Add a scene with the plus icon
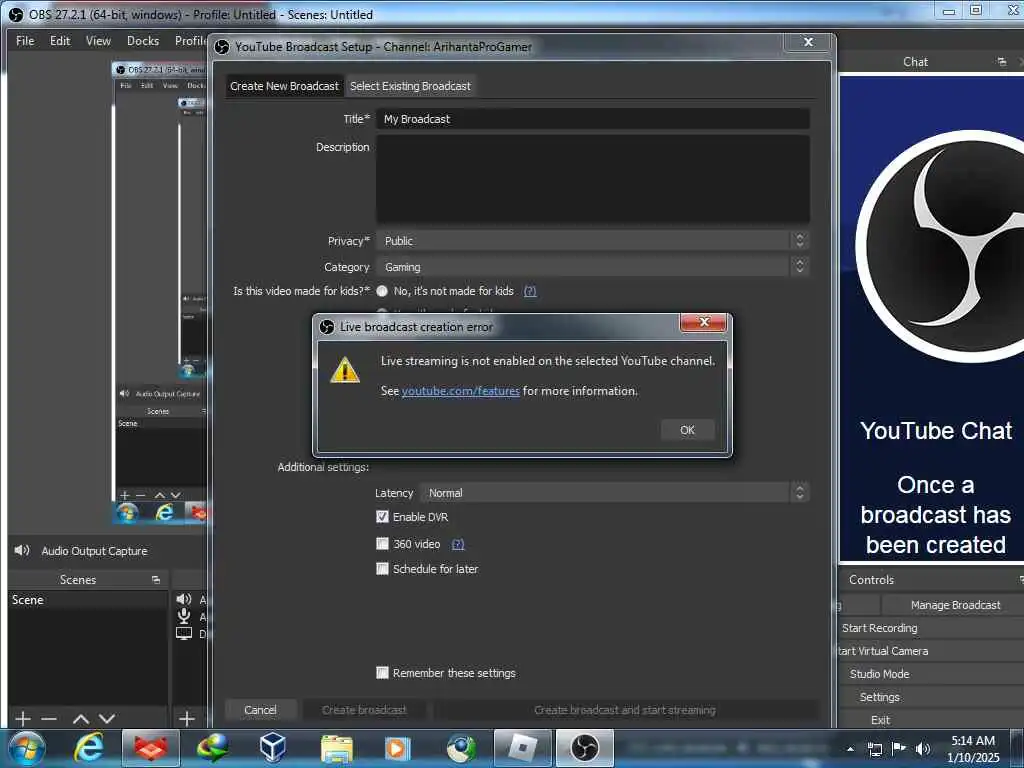 23,719
